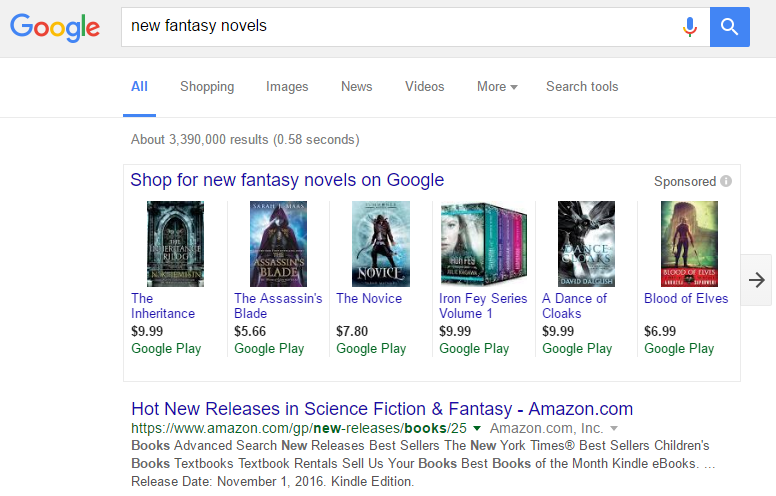This screenshot has width=776, height=496.
Task: Open The Novice title link
Action: [369, 298]
